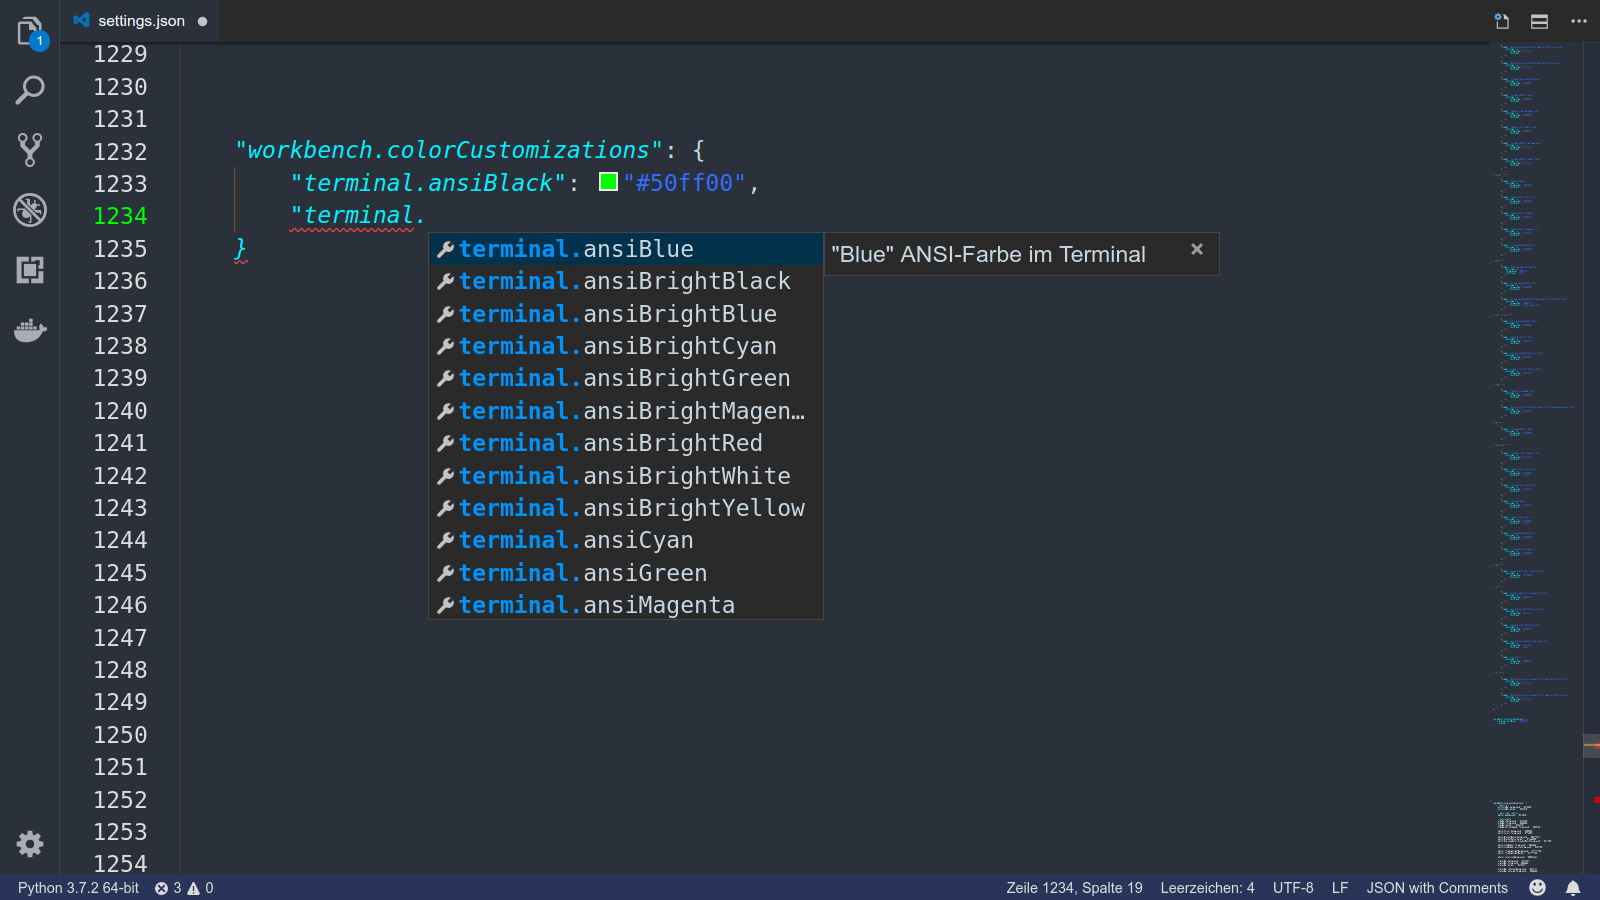This screenshot has width=1600, height=900.
Task: Switch to the settings.json tab
Action: (141, 21)
